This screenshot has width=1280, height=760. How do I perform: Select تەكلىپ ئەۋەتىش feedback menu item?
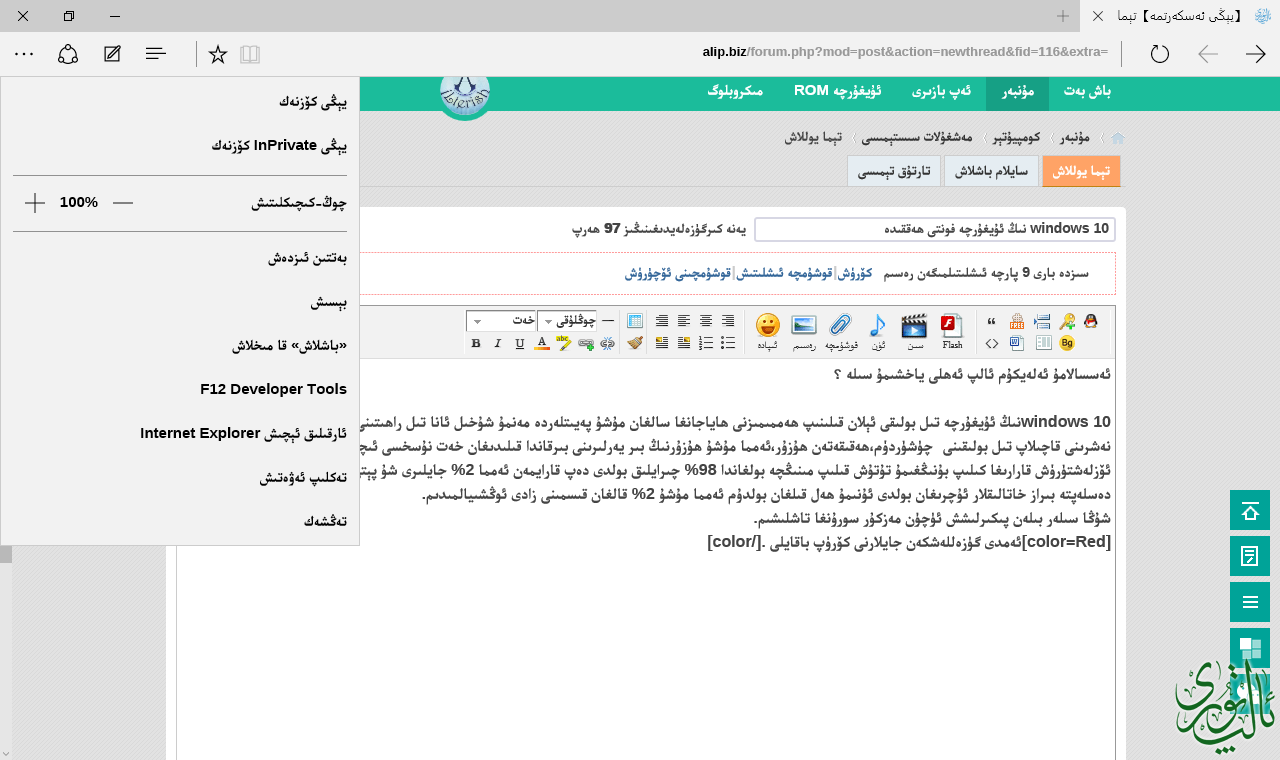180,477
